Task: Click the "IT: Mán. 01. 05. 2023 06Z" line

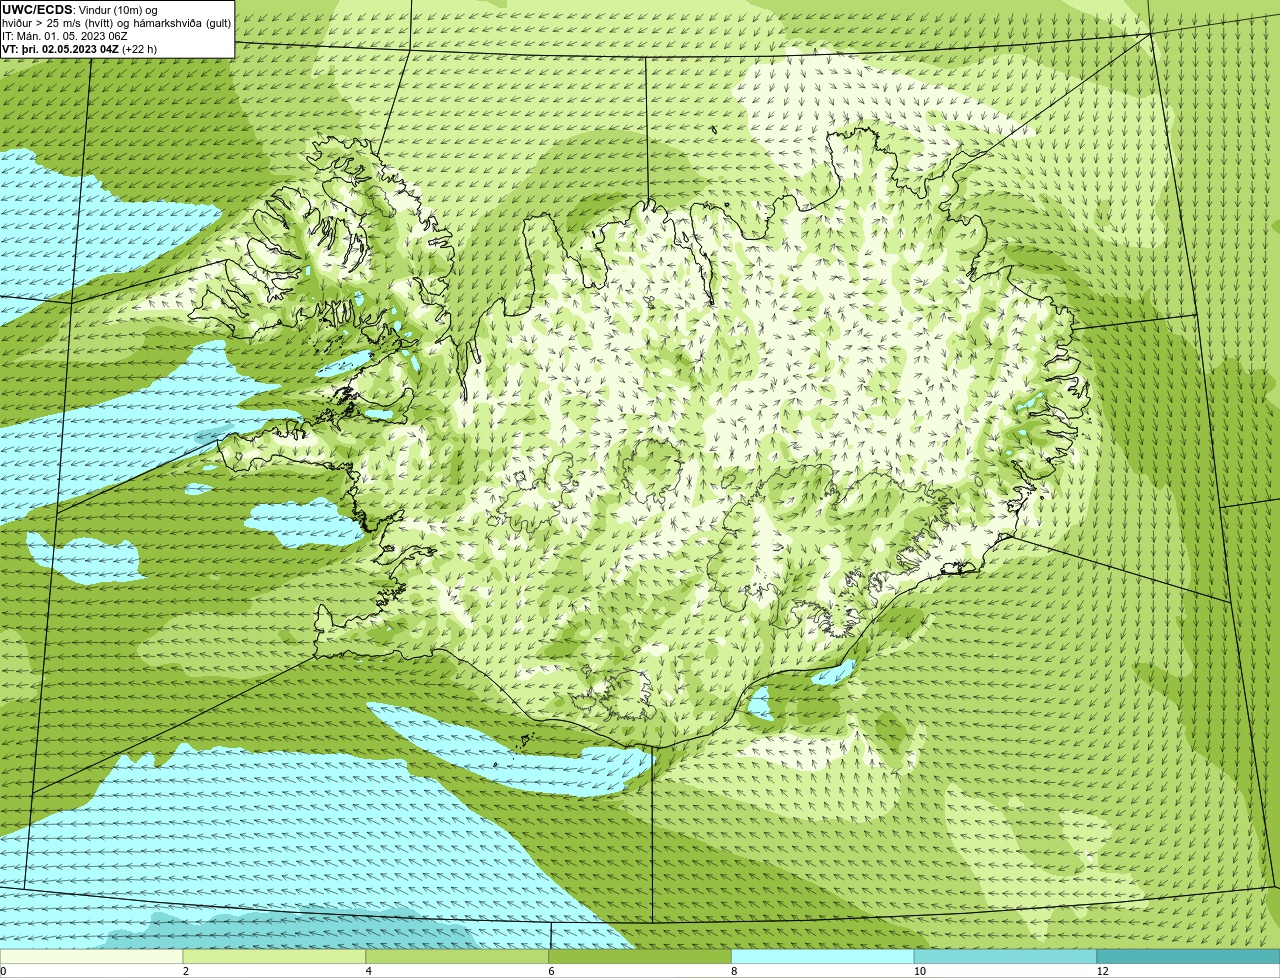Action: (x=65, y=36)
